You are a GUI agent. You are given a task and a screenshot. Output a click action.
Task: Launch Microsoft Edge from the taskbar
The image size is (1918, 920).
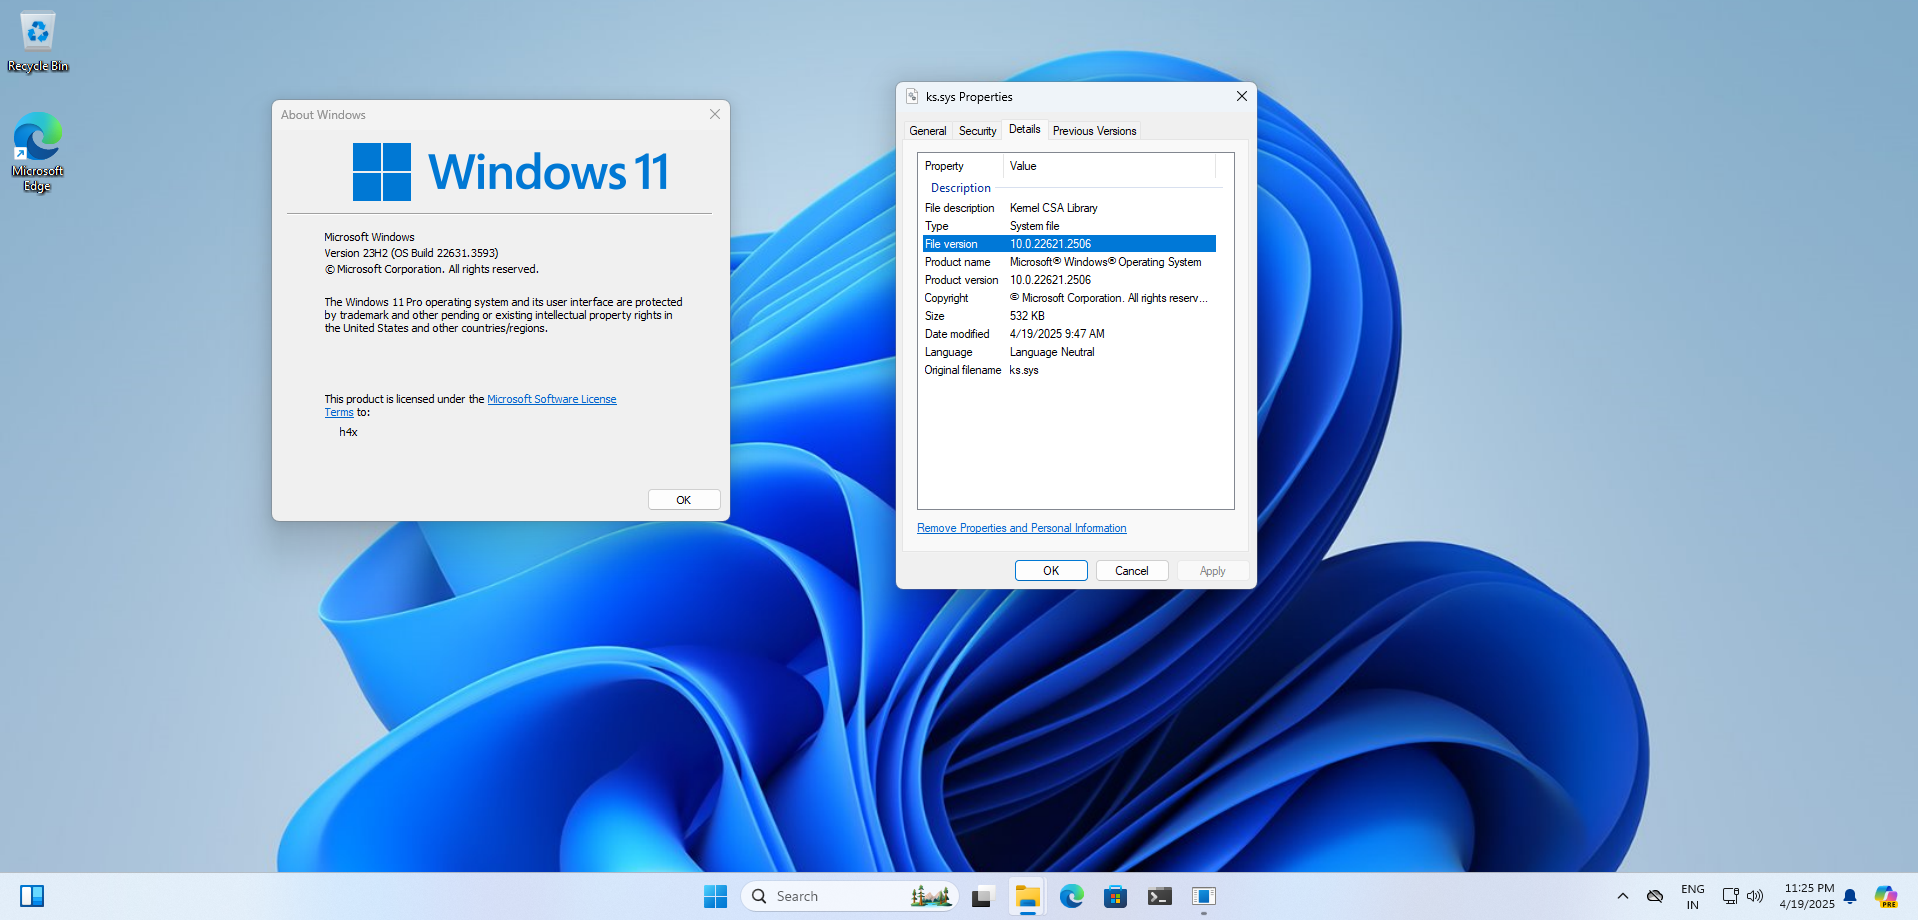point(1071,897)
